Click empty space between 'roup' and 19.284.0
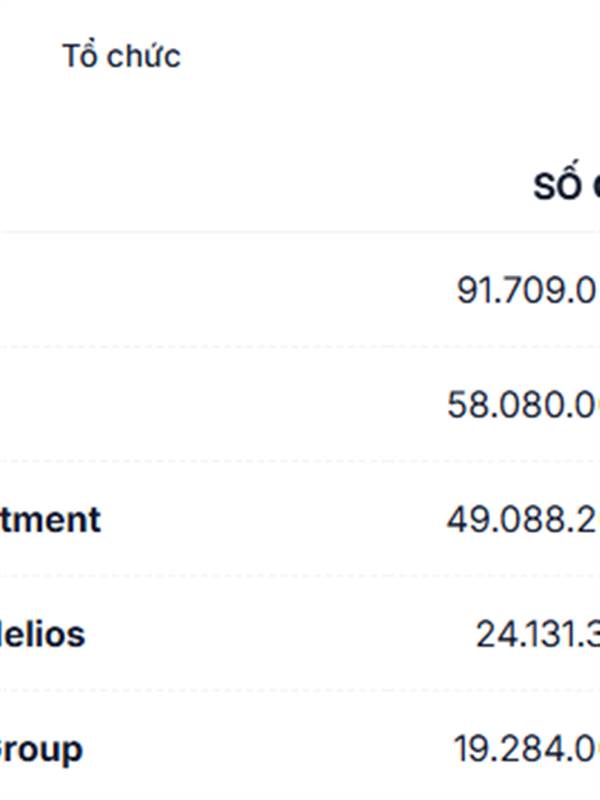The width and height of the screenshot is (600, 800). [x=268, y=749]
